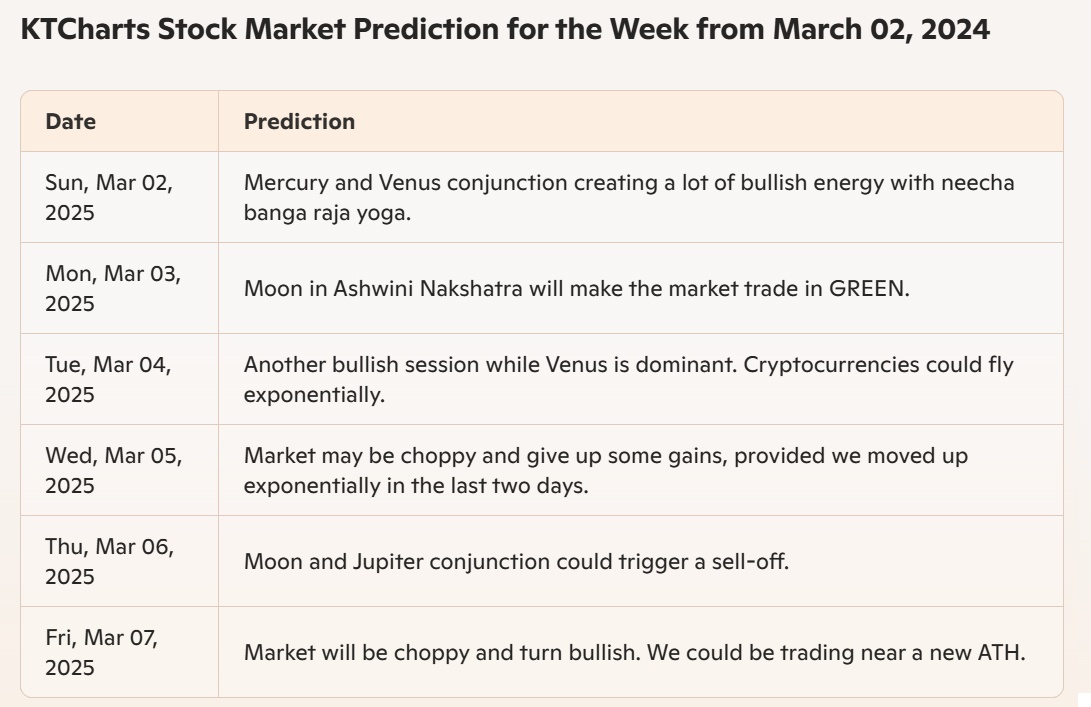
Task: Click the Moon and Jupiter sell-off prediction
Action: click(516, 562)
